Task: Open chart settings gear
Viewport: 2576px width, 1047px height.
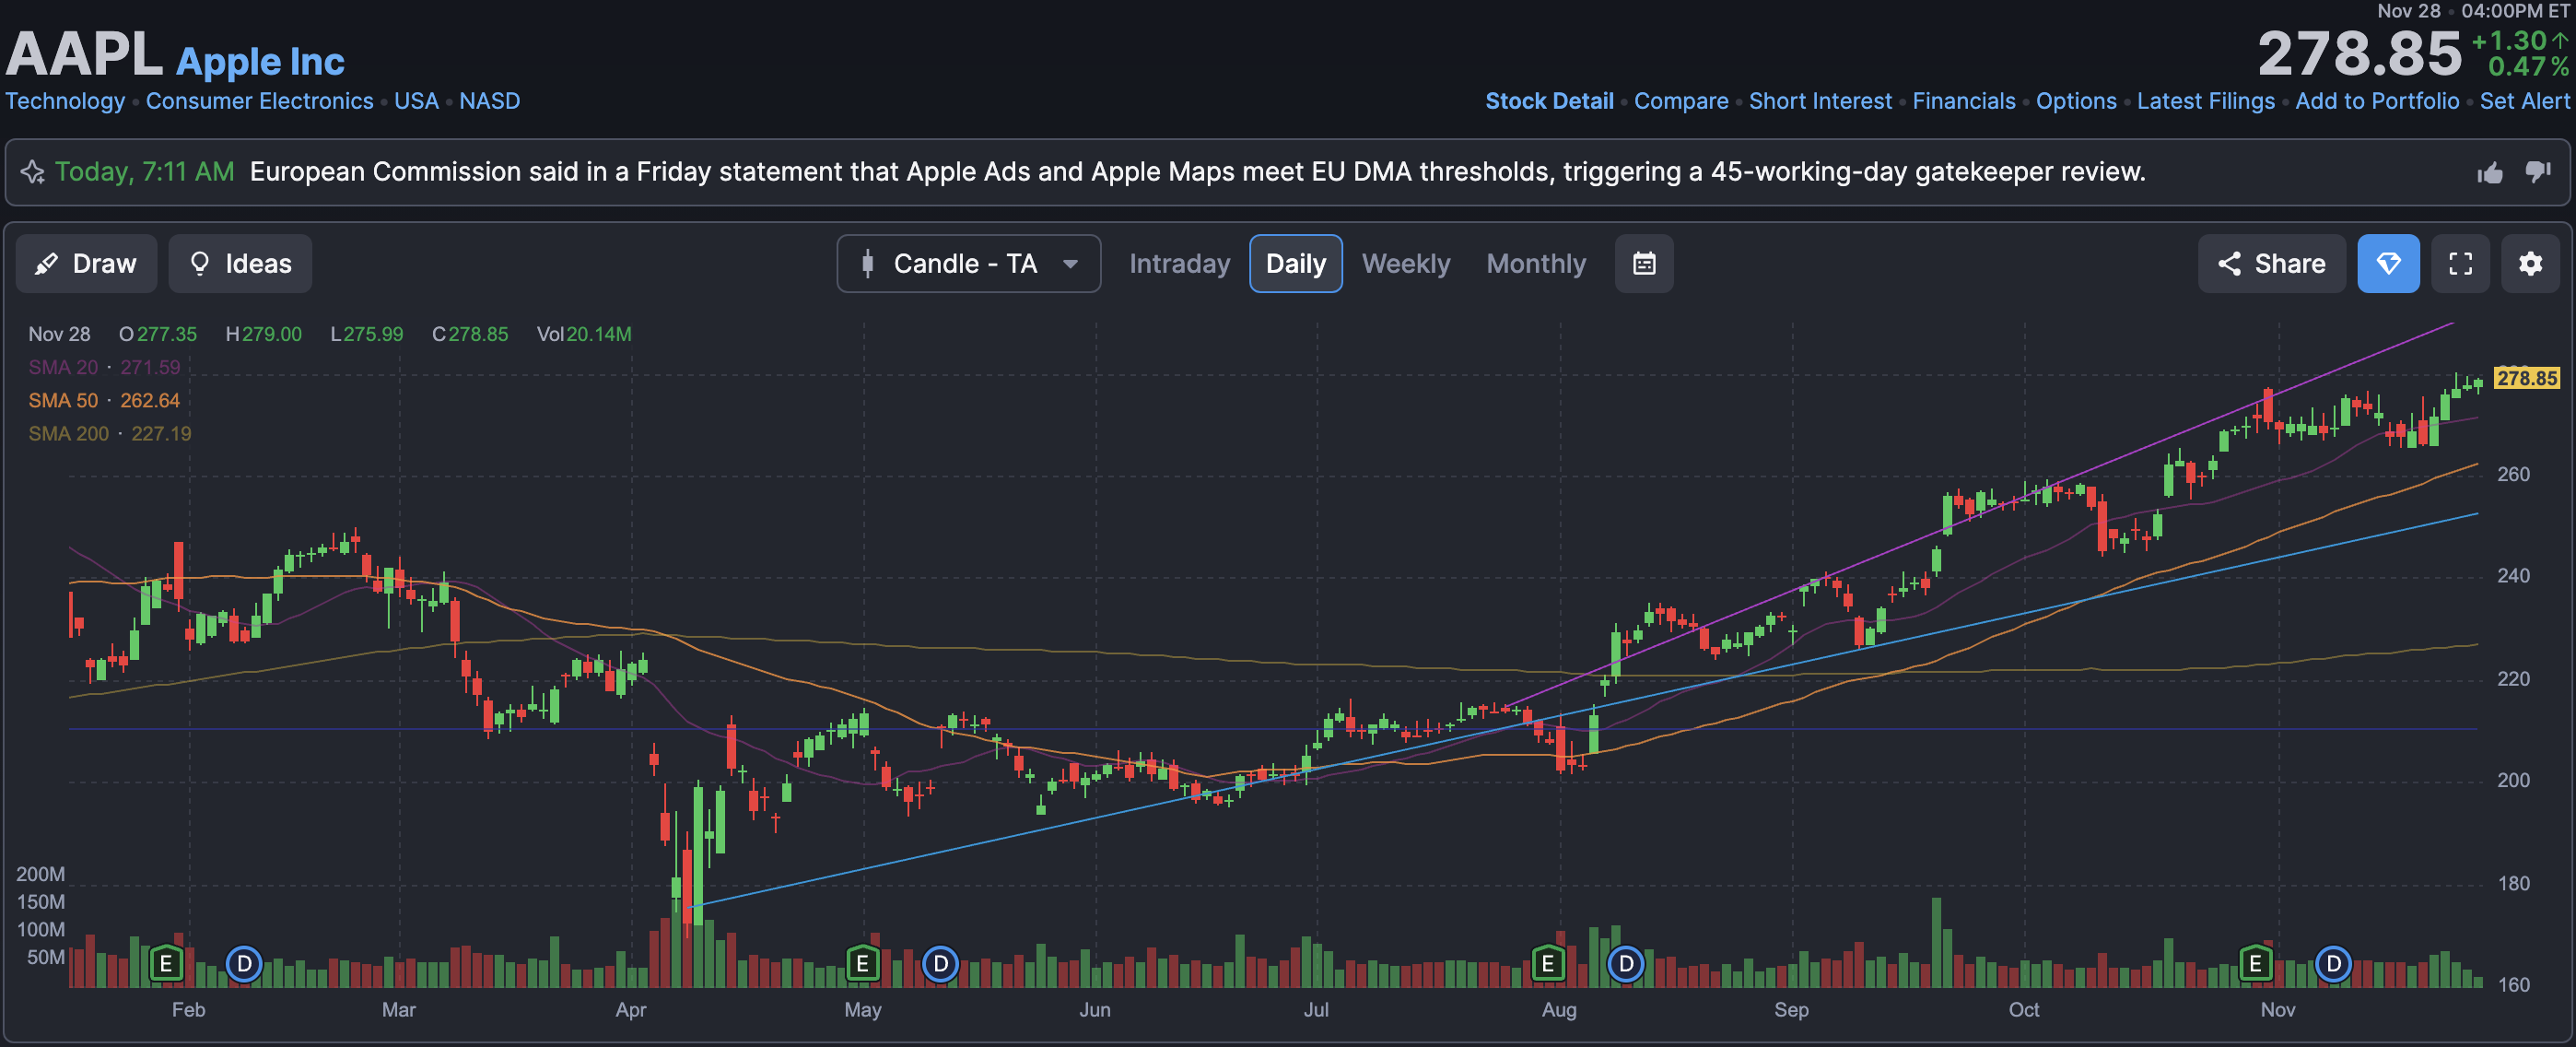Action: [2530, 264]
